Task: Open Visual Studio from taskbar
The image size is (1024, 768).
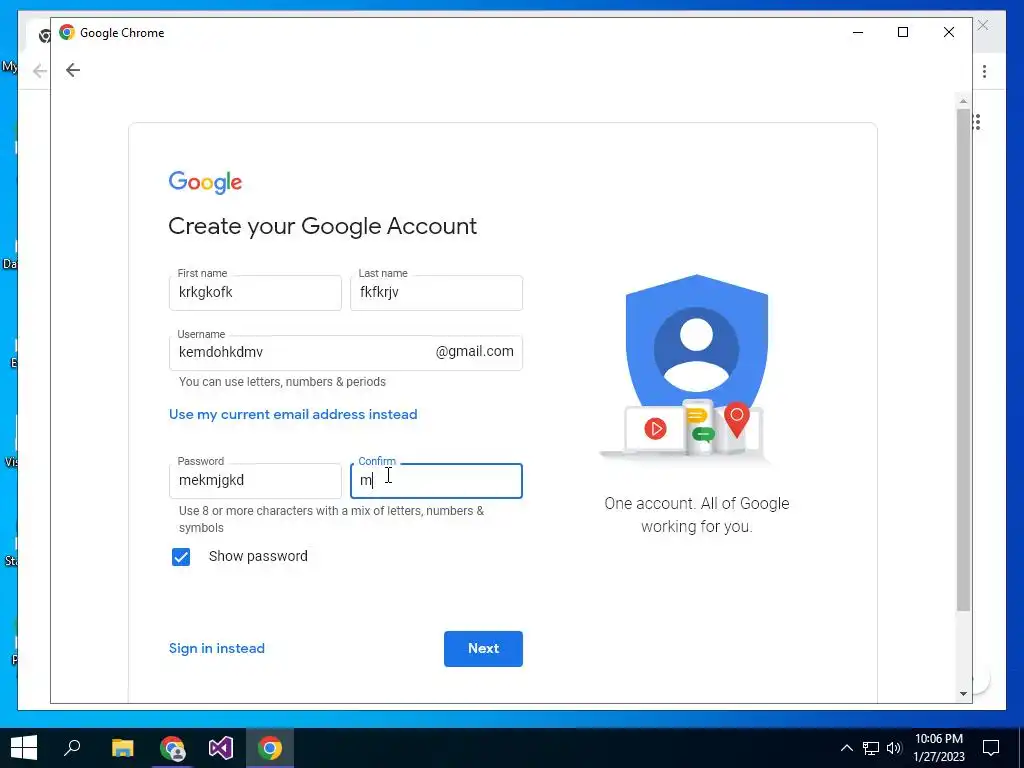Action: click(221, 748)
